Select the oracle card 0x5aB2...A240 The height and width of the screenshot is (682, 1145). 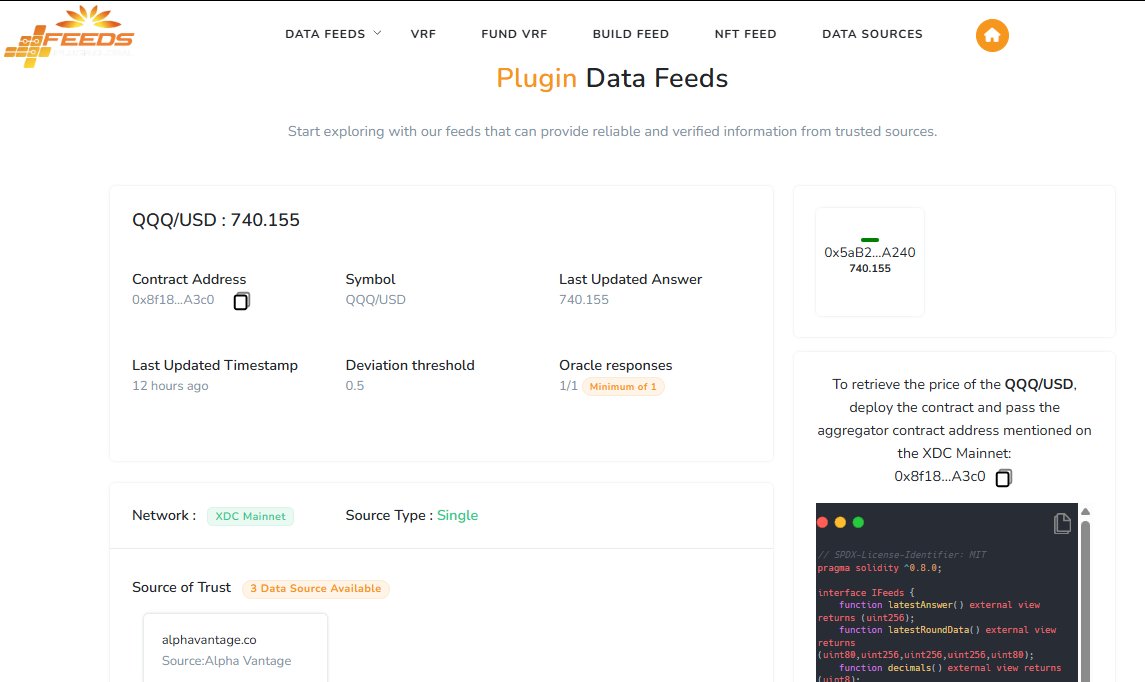pos(870,261)
